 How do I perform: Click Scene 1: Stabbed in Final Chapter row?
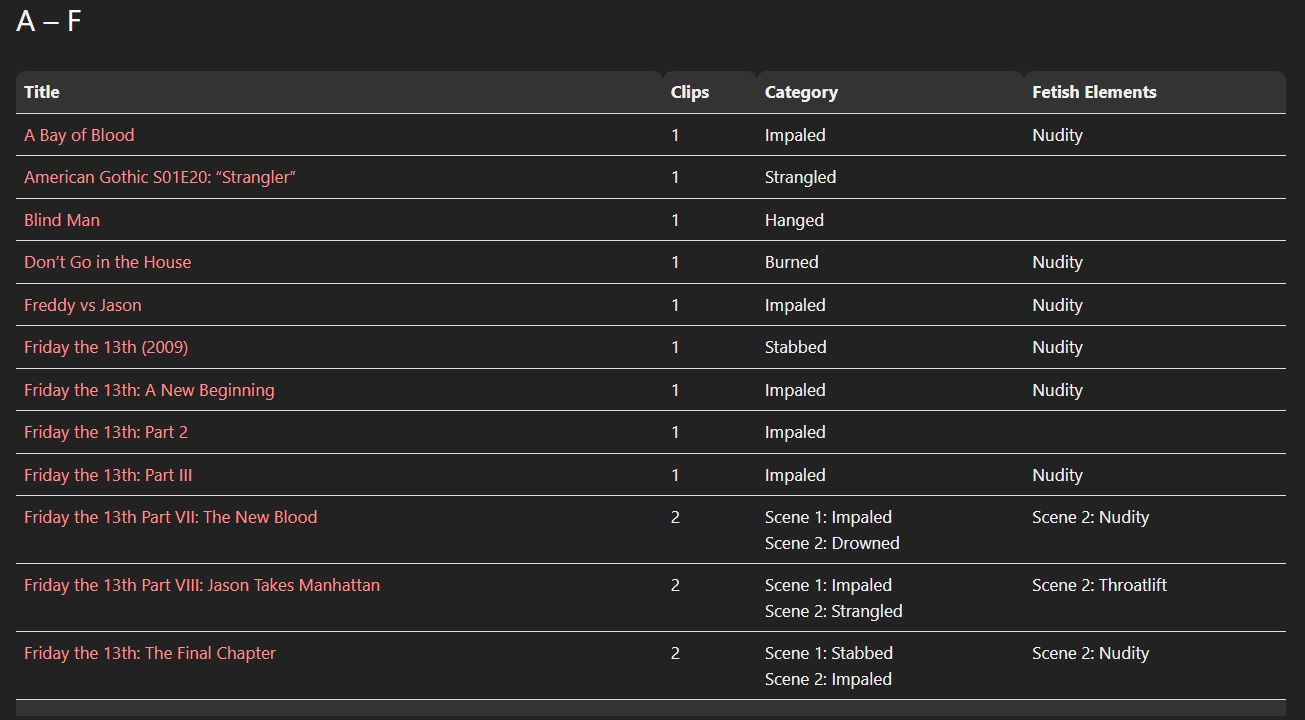click(x=829, y=653)
